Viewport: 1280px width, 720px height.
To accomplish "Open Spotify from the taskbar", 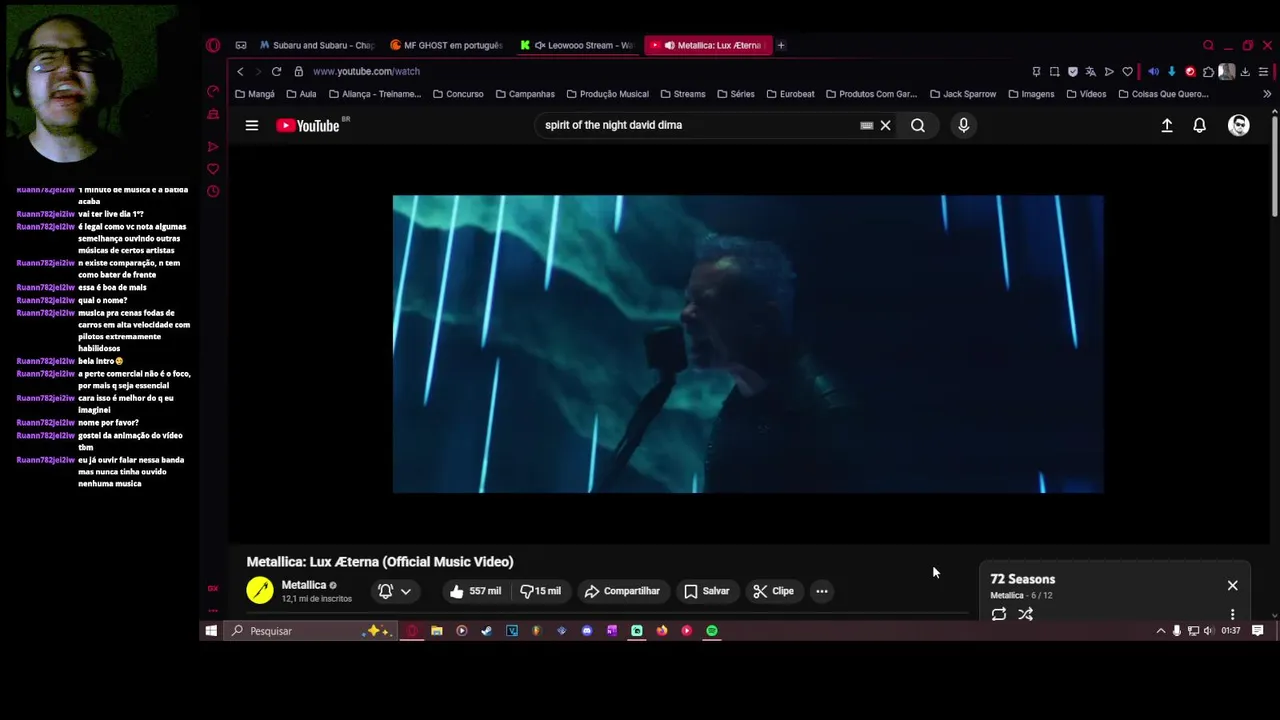I will (x=712, y=631).
